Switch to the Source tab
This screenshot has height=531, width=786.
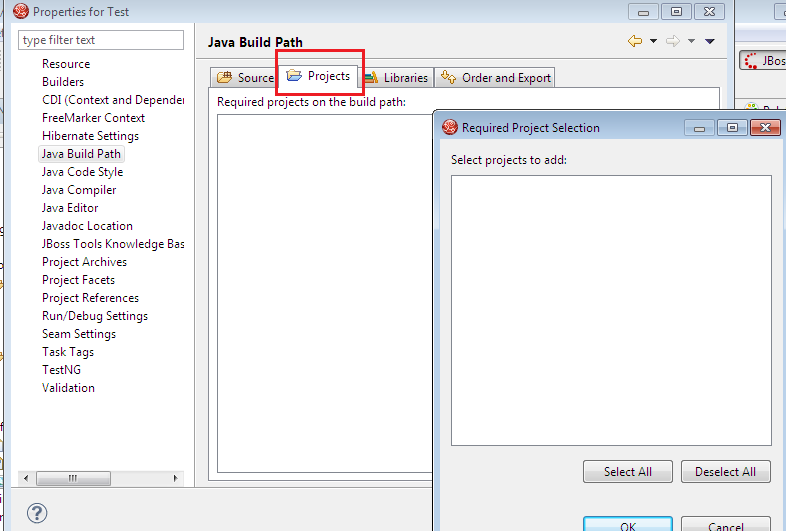pos(245,78)
